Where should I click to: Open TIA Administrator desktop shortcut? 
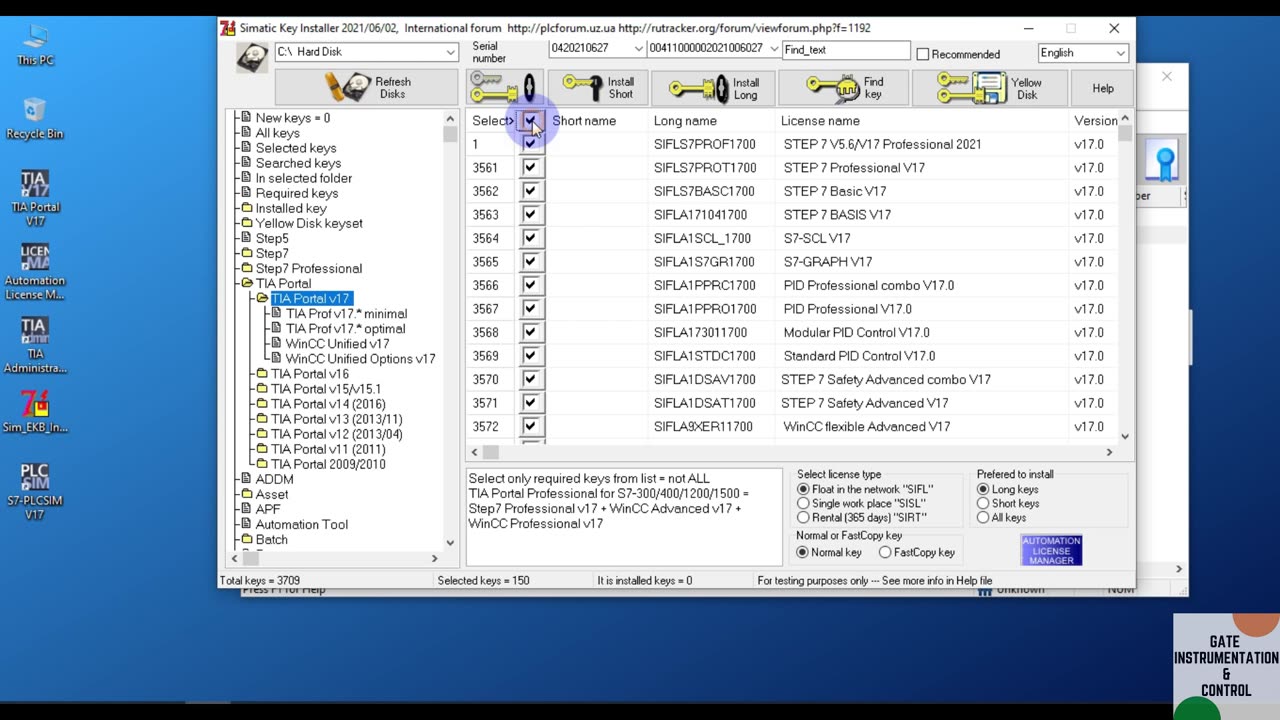tap(35, 345)
